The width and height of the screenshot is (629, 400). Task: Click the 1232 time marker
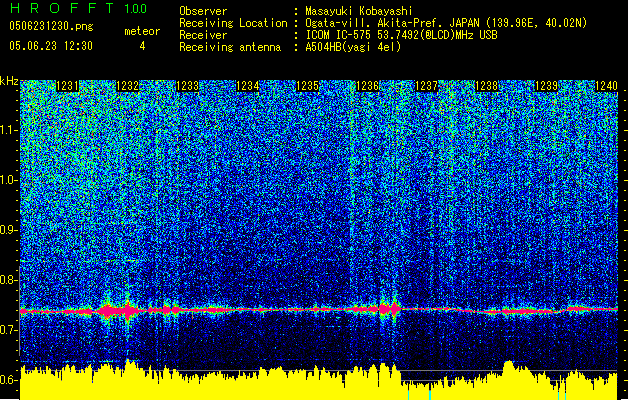click(x=127, y=86)
